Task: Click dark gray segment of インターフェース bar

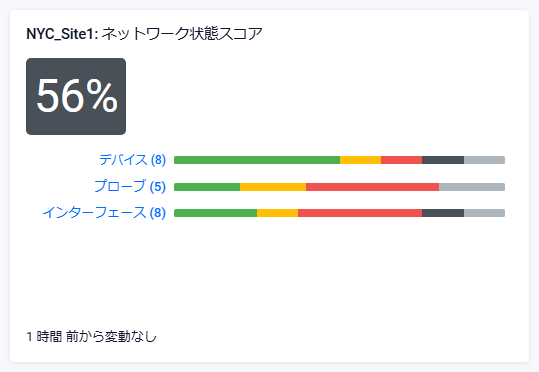Action: (x=443, y=213)
